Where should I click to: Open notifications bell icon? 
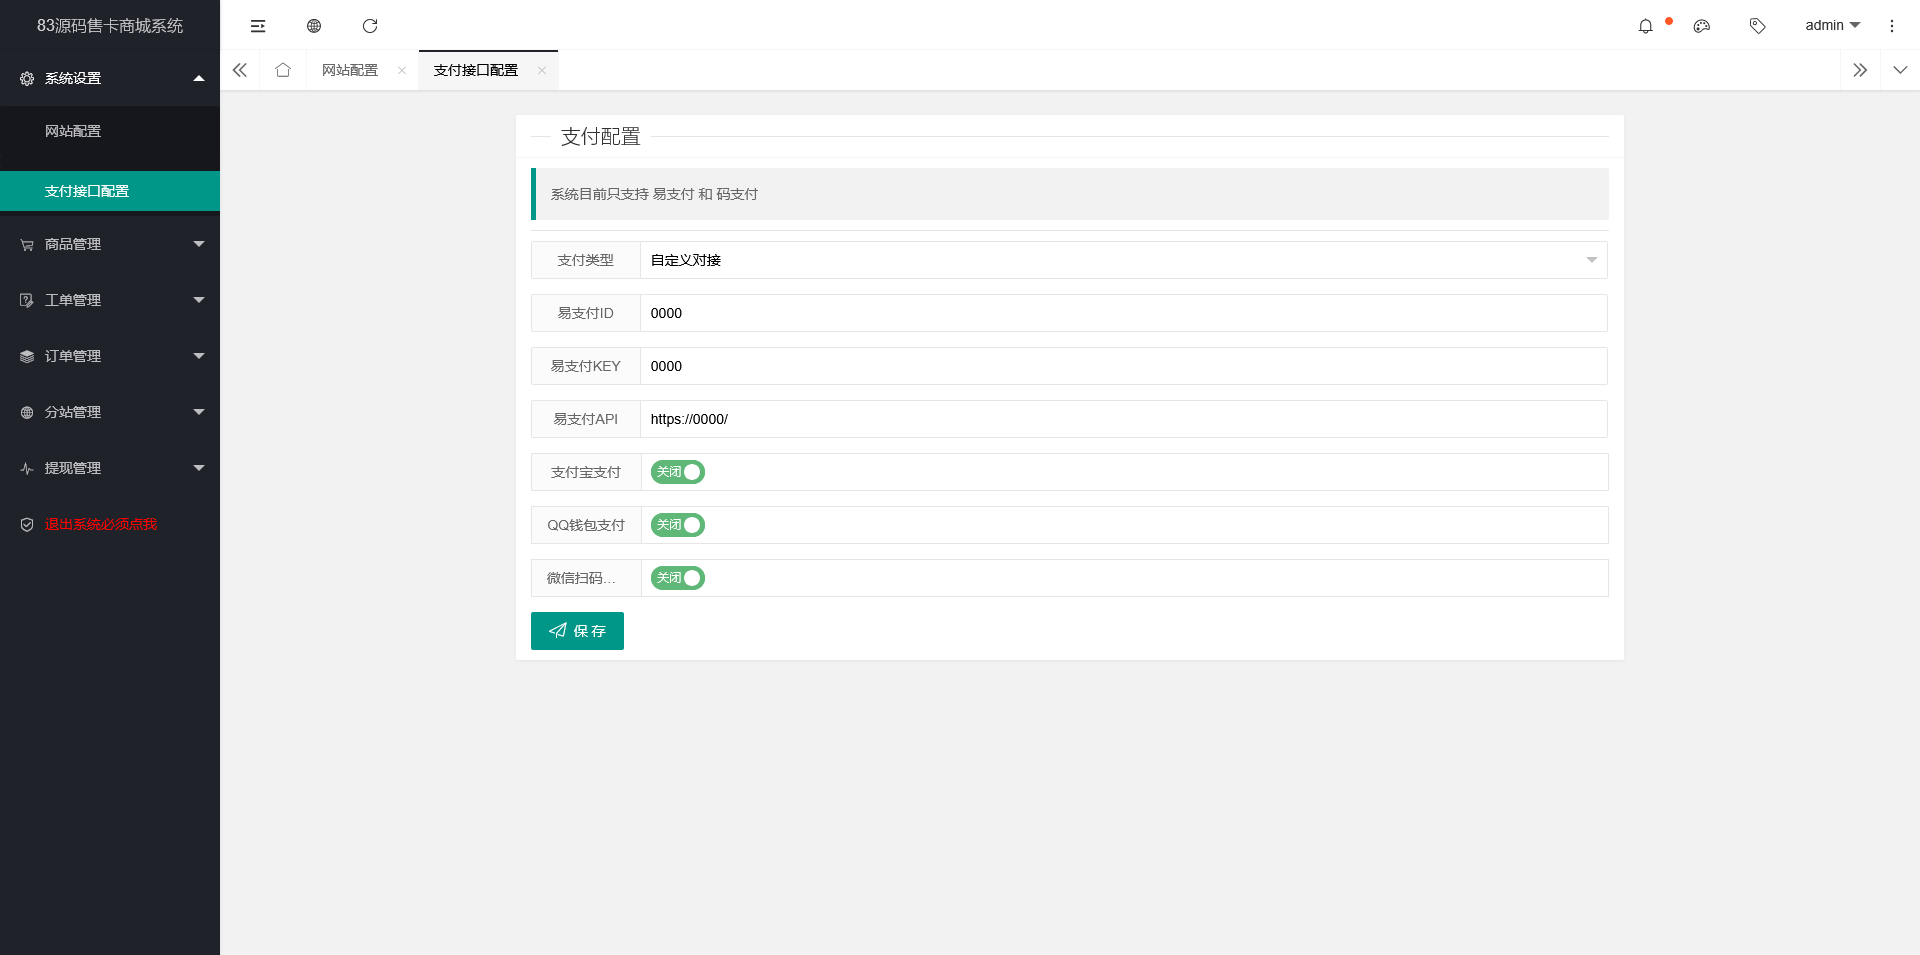click(1645, 26)
